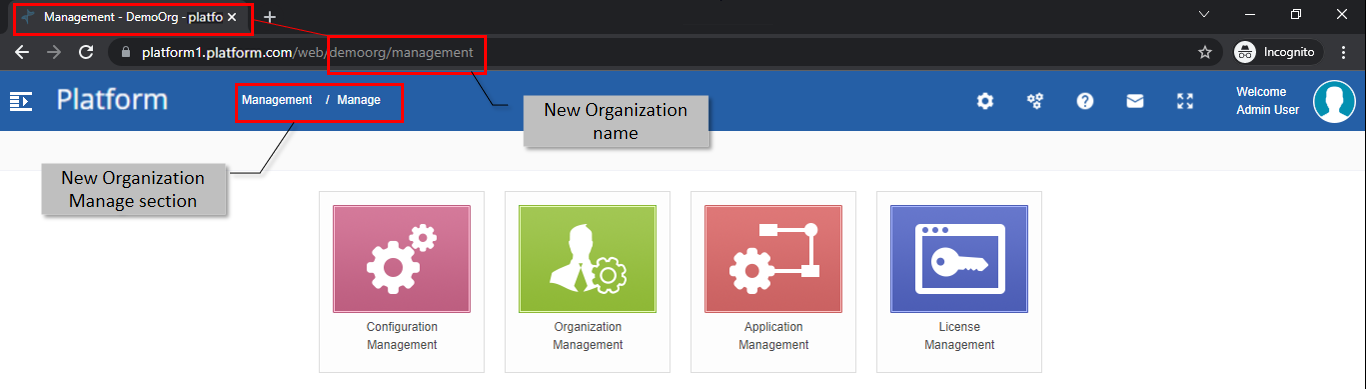The width and height of the screenshot is (1366, 389).
Task: Open the Application Management tile icon
Action: (773, 259)
